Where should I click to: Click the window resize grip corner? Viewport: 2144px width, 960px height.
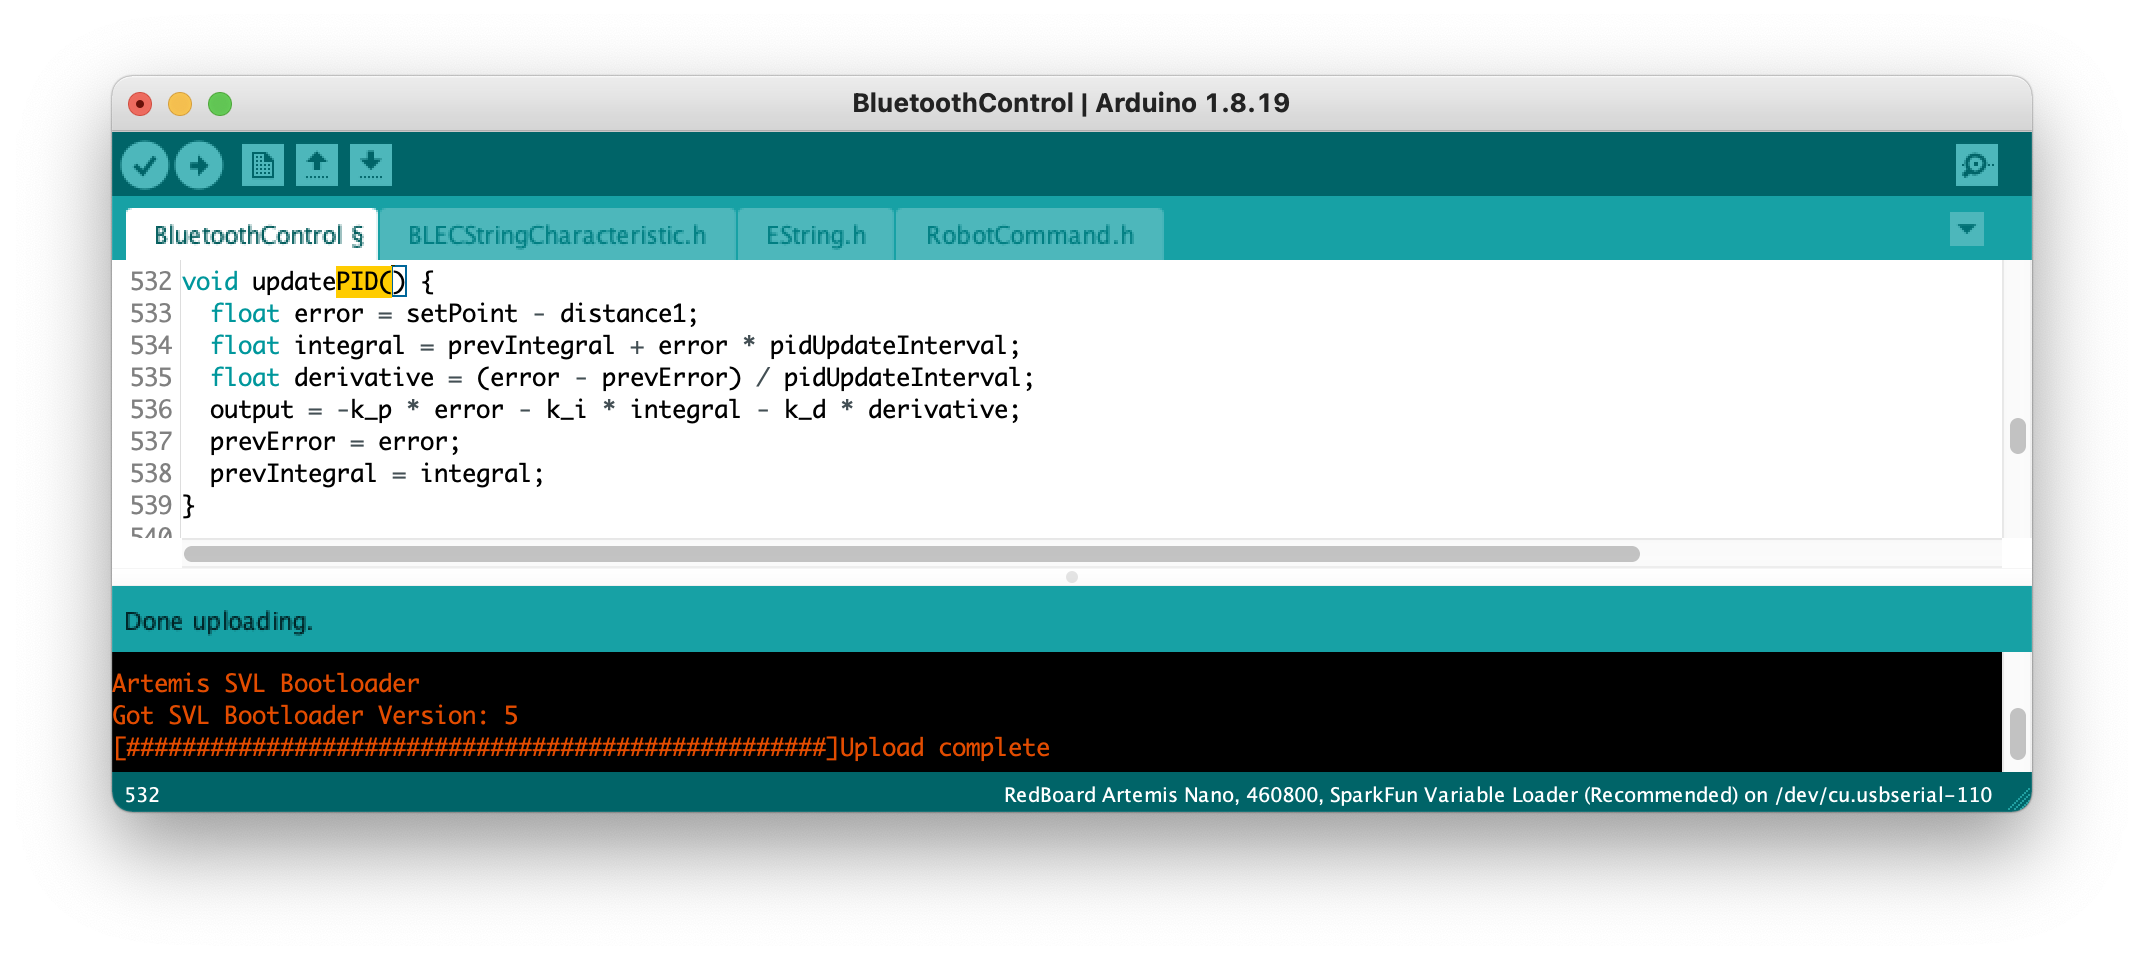pos(2020,798)
